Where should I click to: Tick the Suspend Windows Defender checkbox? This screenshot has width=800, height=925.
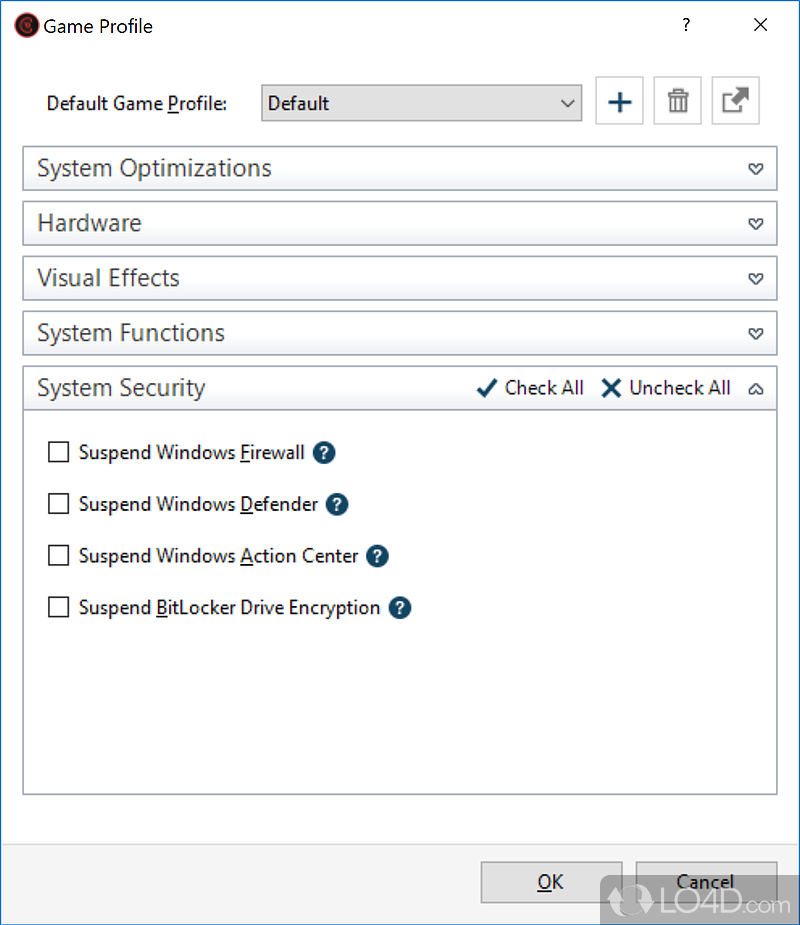(58, 505)
